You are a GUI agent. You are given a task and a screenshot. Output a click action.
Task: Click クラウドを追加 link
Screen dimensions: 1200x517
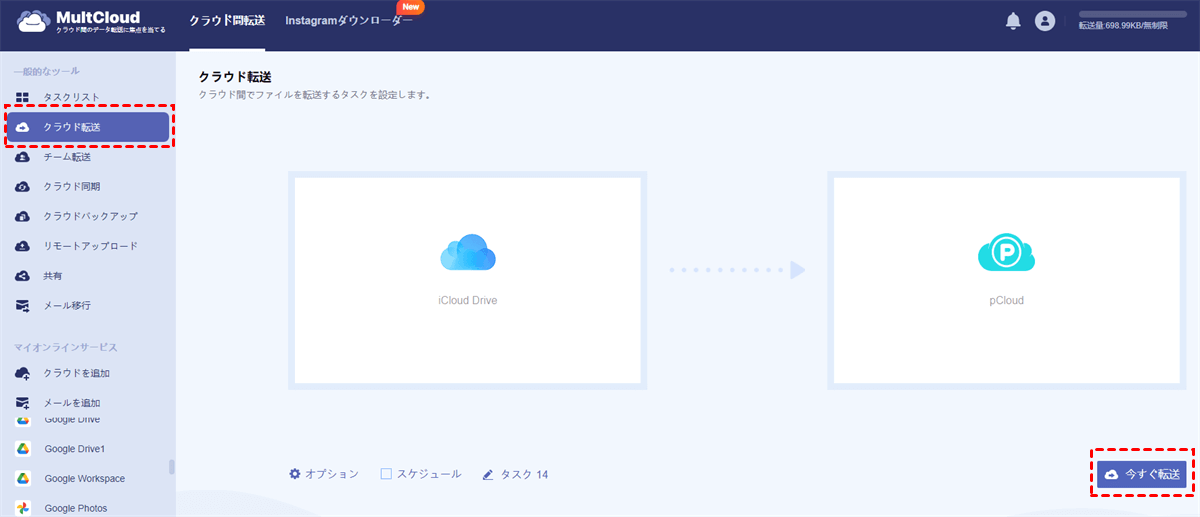(x=76, y=373)
